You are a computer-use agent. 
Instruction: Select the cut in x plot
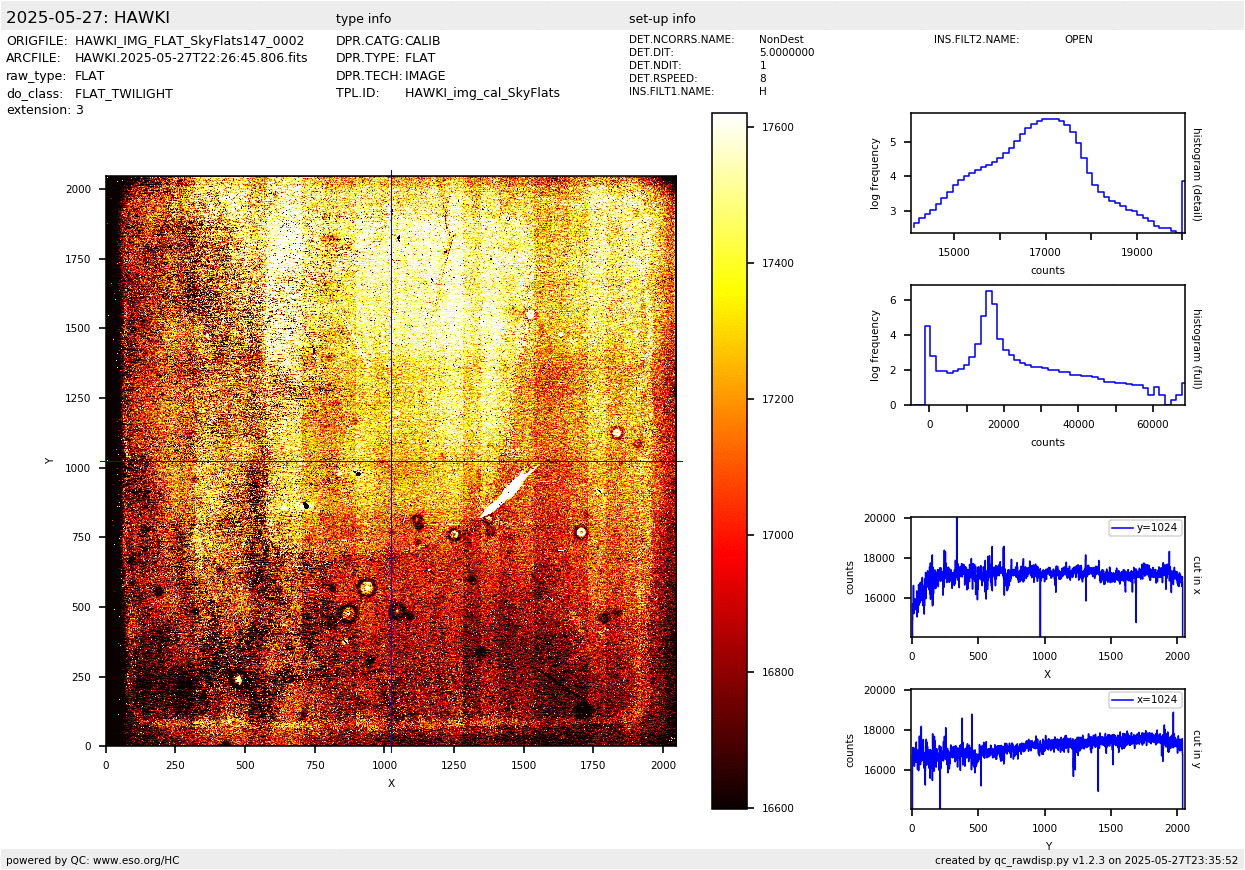pos(1047,577)
